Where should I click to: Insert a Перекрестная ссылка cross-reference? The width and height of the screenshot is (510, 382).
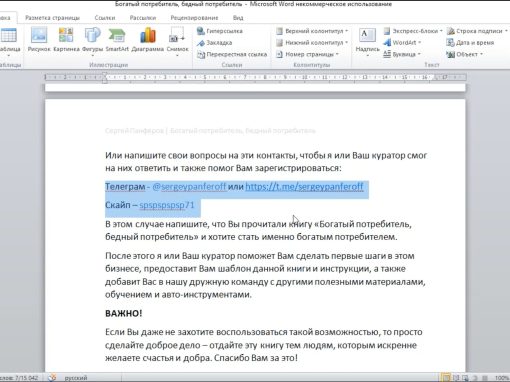[x=232, y=54]
